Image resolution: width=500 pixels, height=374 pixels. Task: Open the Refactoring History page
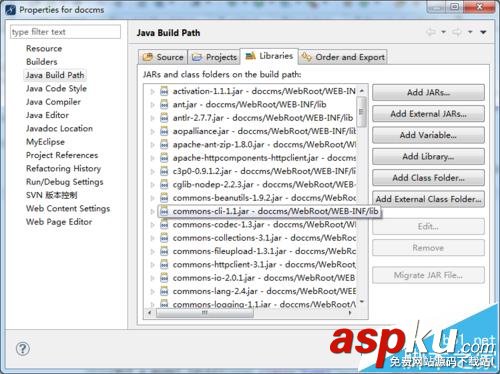[x=63, y=168]
